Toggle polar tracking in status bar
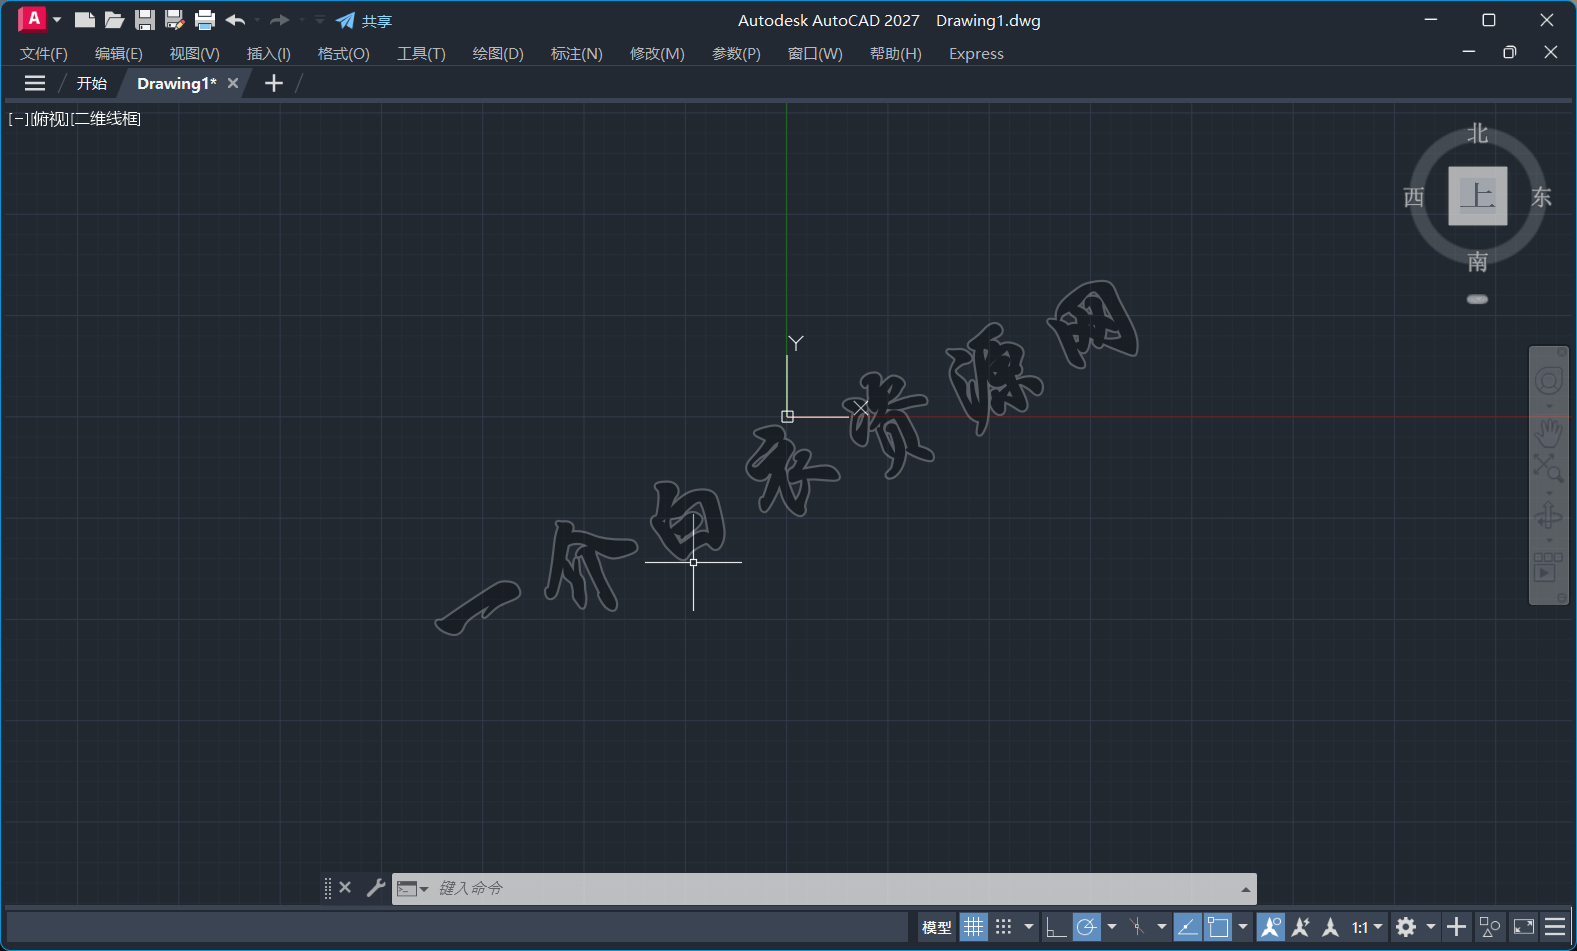The height and width of the screenshot is (951, 1577). 1087,927
